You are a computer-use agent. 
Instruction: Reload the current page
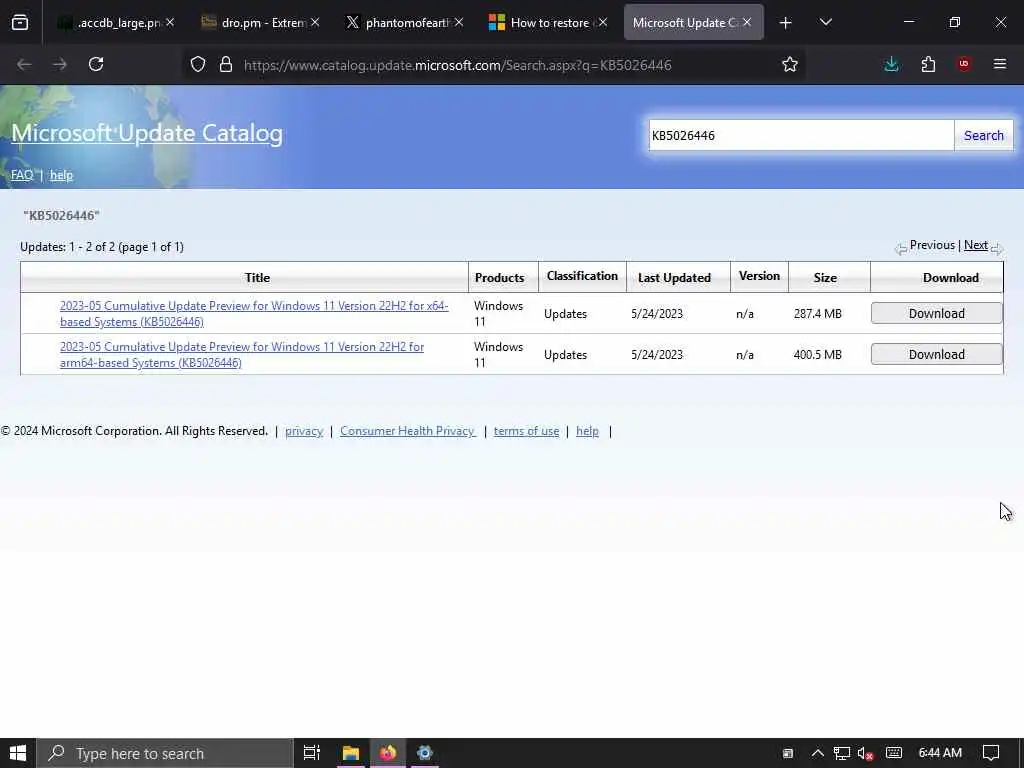coord(96,64)
